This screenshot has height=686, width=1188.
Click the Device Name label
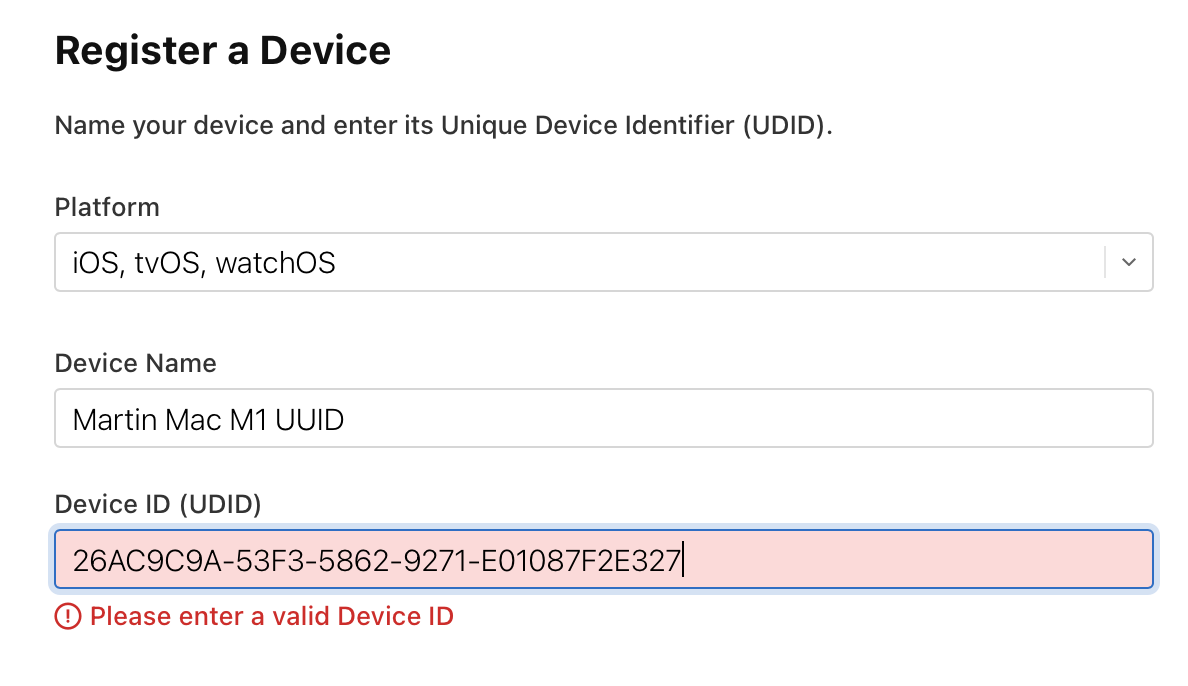(x=135, y=363)
